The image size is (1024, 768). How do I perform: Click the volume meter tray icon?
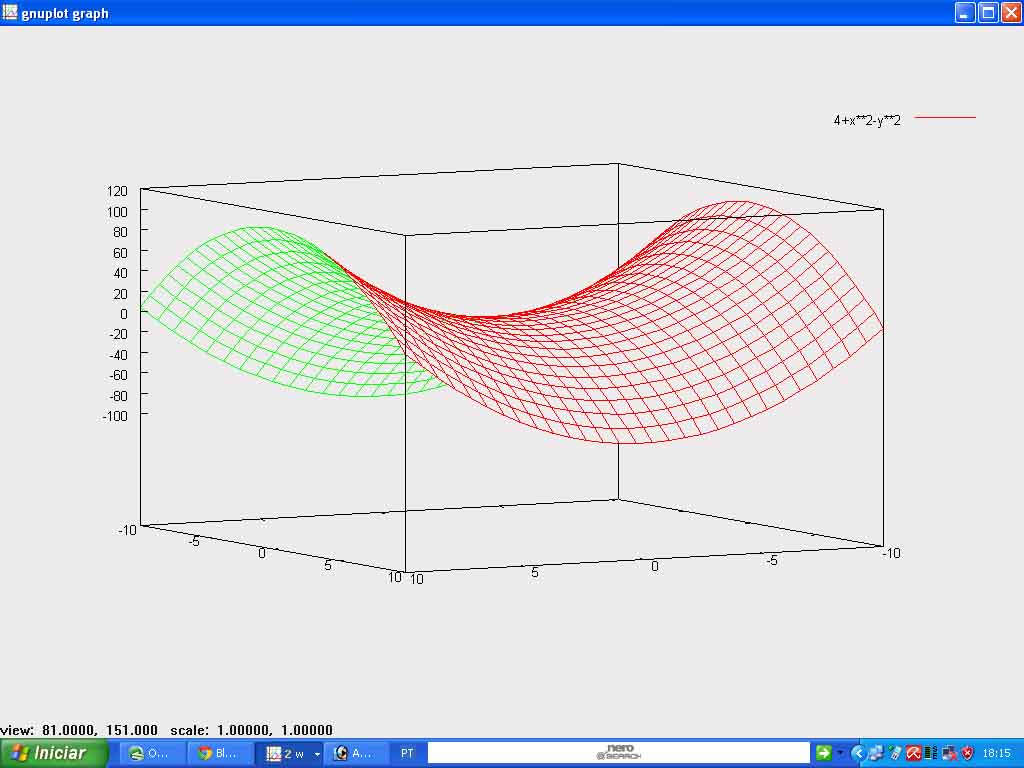click(929, 753)
